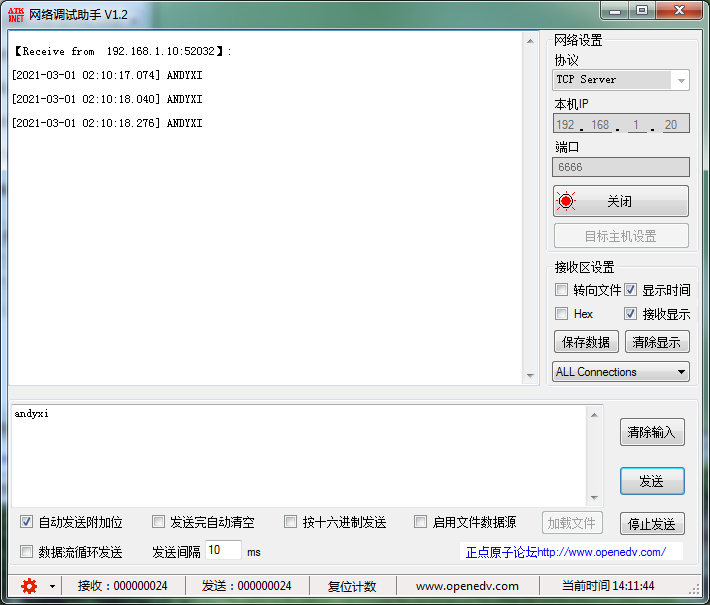Click the greyed 目标主机设置 button
The height and width of the screenshot is (605, 710).
click(x=621, y=235)
